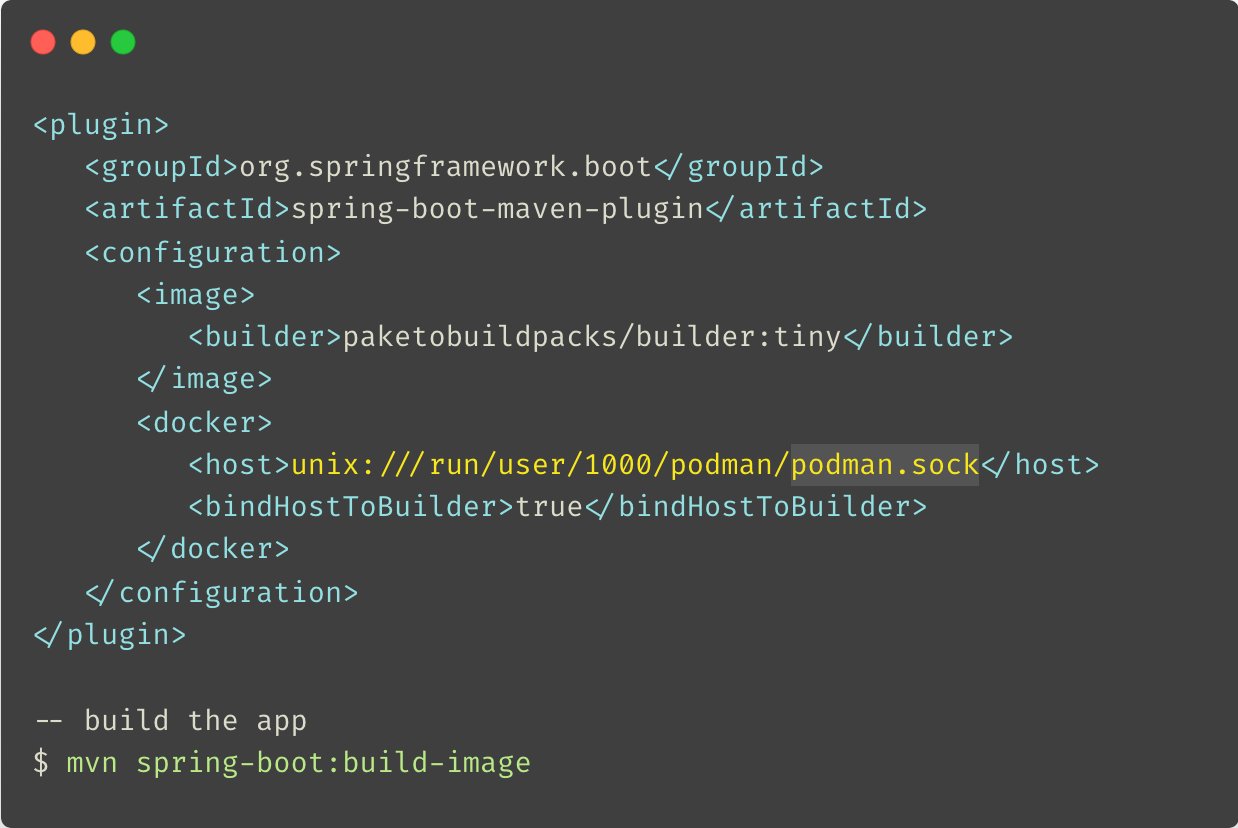
Task: Click the closing </artifactId> tag
Action: 816,209
